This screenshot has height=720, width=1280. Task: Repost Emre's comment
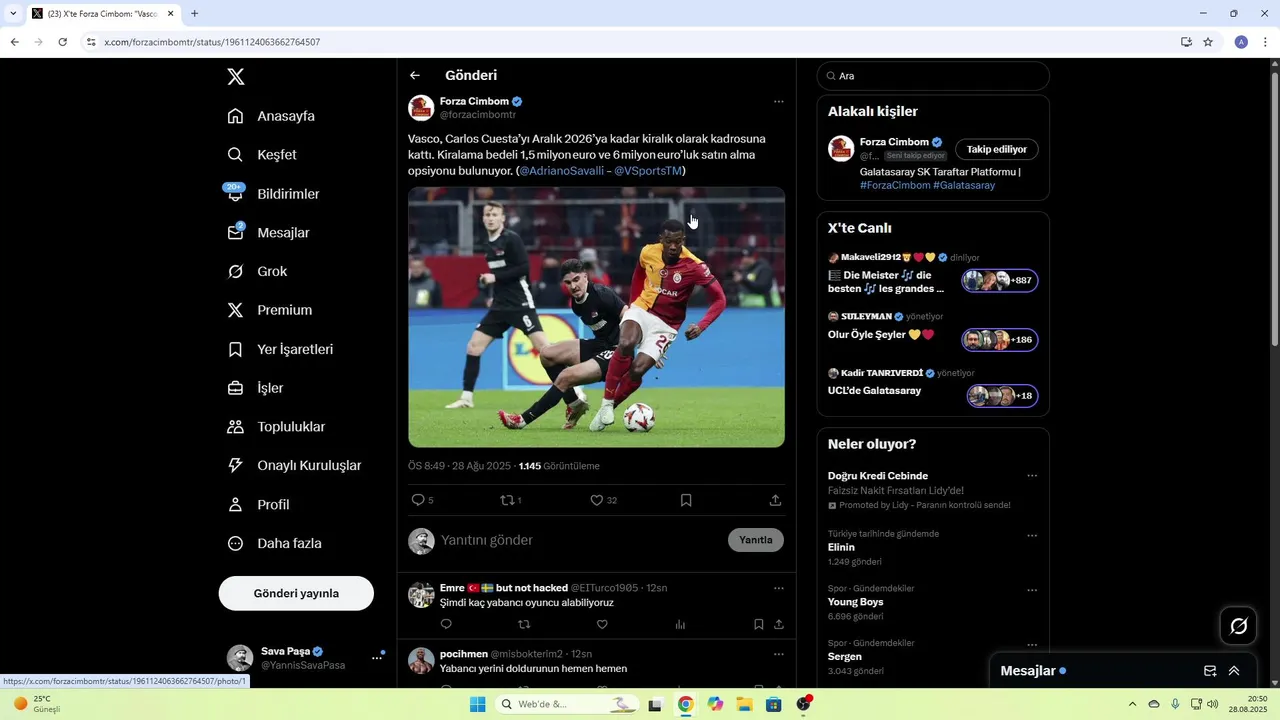524,625
